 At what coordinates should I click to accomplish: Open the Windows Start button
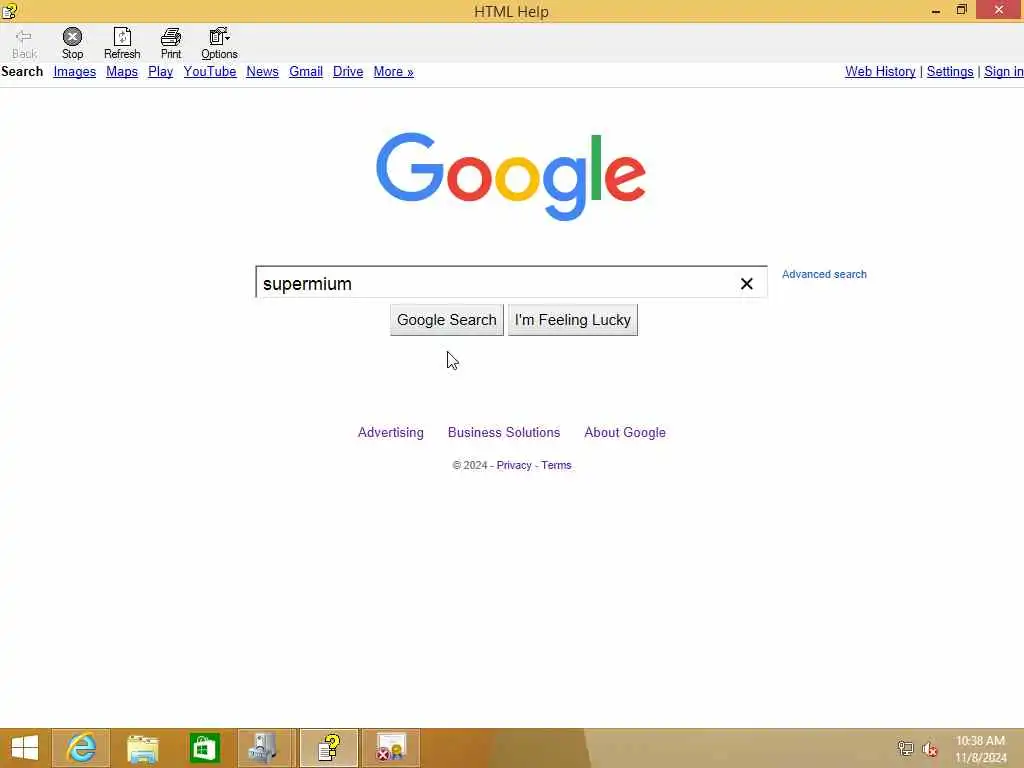coord(25,748)
